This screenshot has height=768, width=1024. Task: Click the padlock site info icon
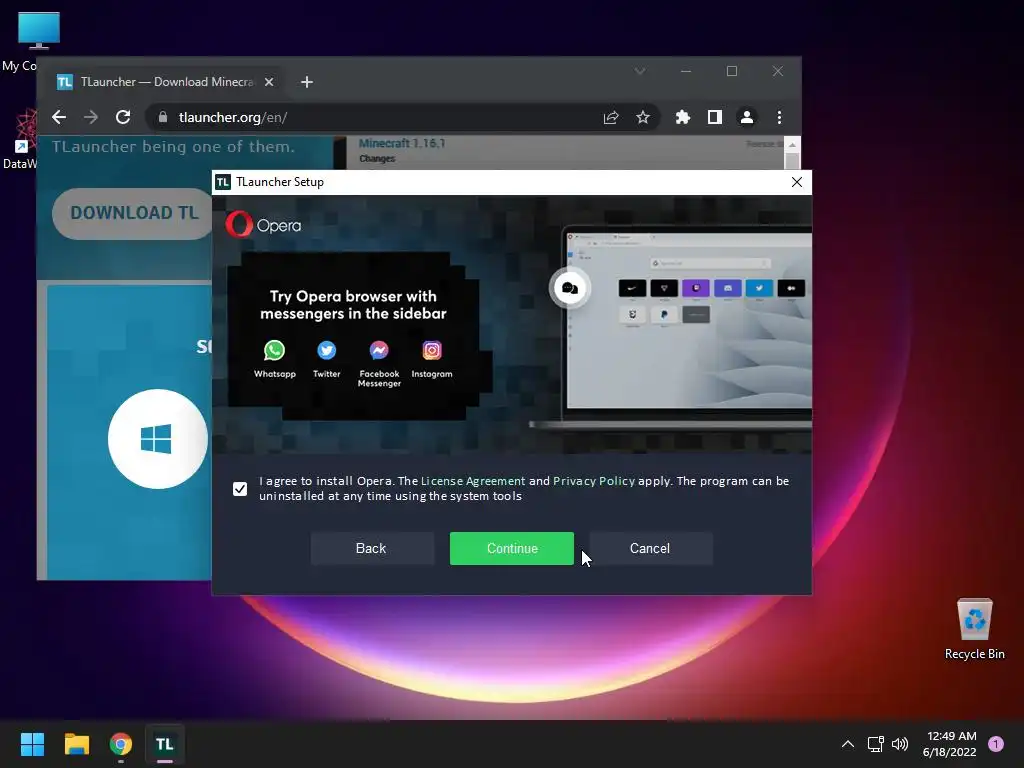coord(163,117)
